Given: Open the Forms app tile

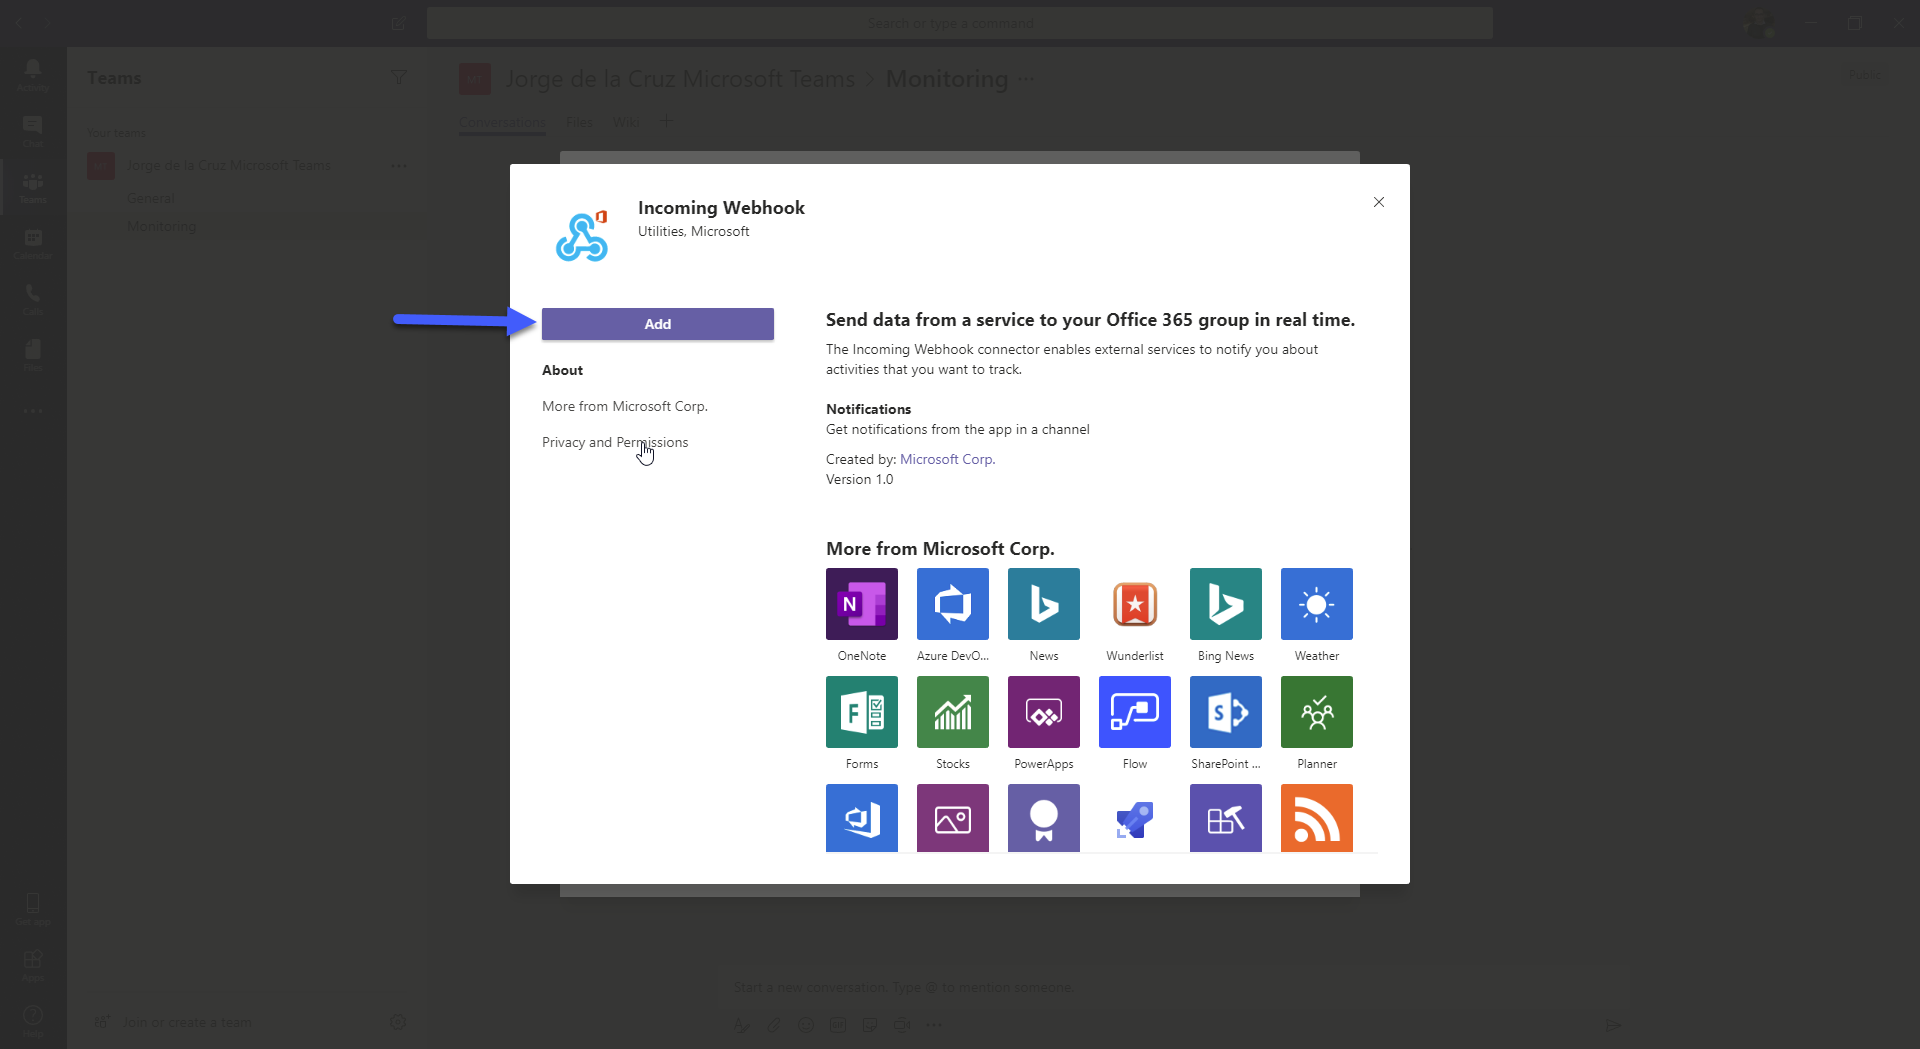Looking at the screenshot, I should (862, 712).
